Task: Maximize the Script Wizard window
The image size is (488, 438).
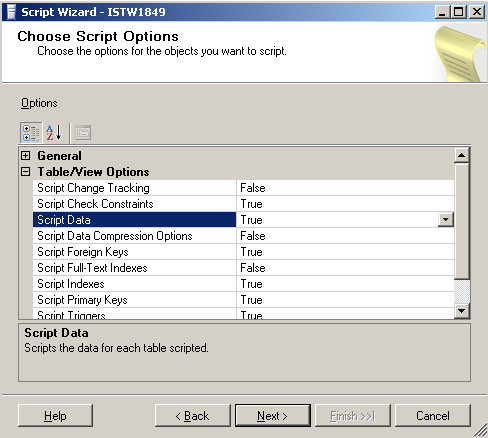Action: click(x=459, y=12)
